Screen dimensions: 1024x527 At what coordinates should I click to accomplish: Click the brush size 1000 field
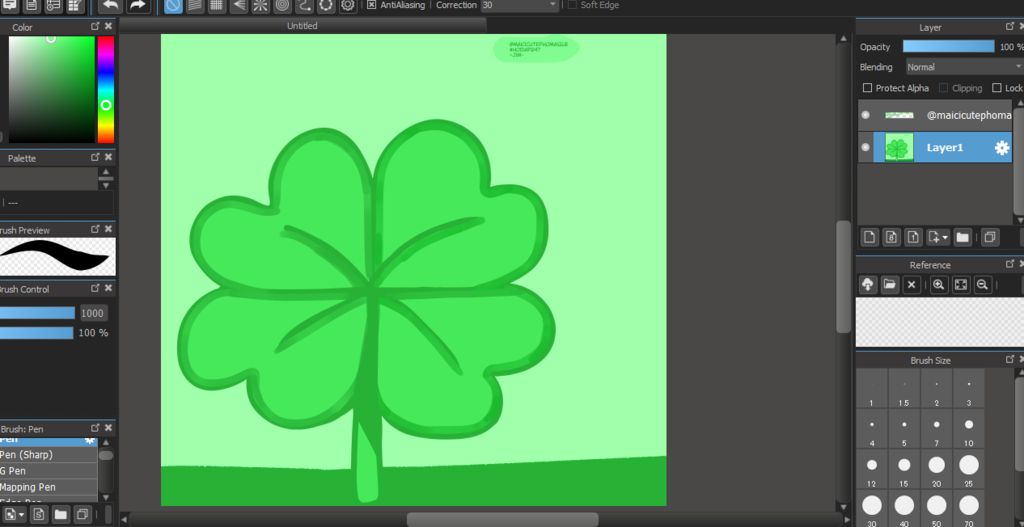point(93,313)
